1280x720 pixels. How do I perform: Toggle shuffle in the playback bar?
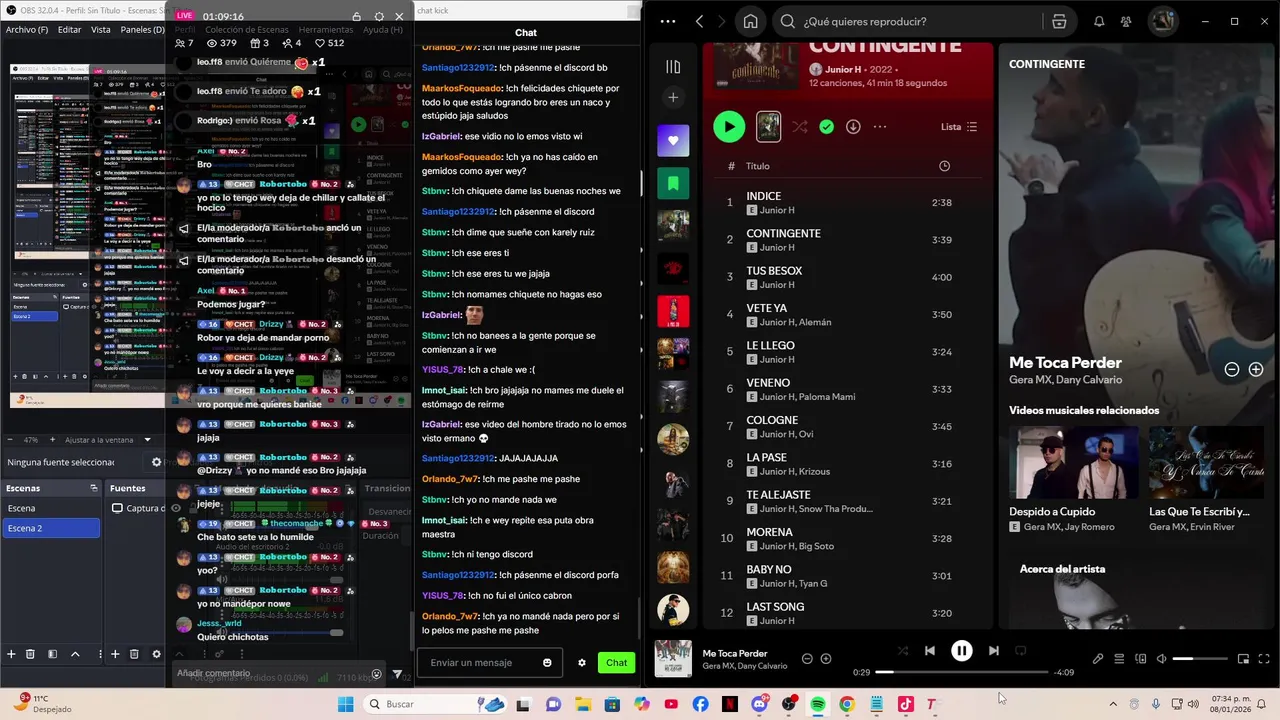pyautogui.click(x=902, y=651)
